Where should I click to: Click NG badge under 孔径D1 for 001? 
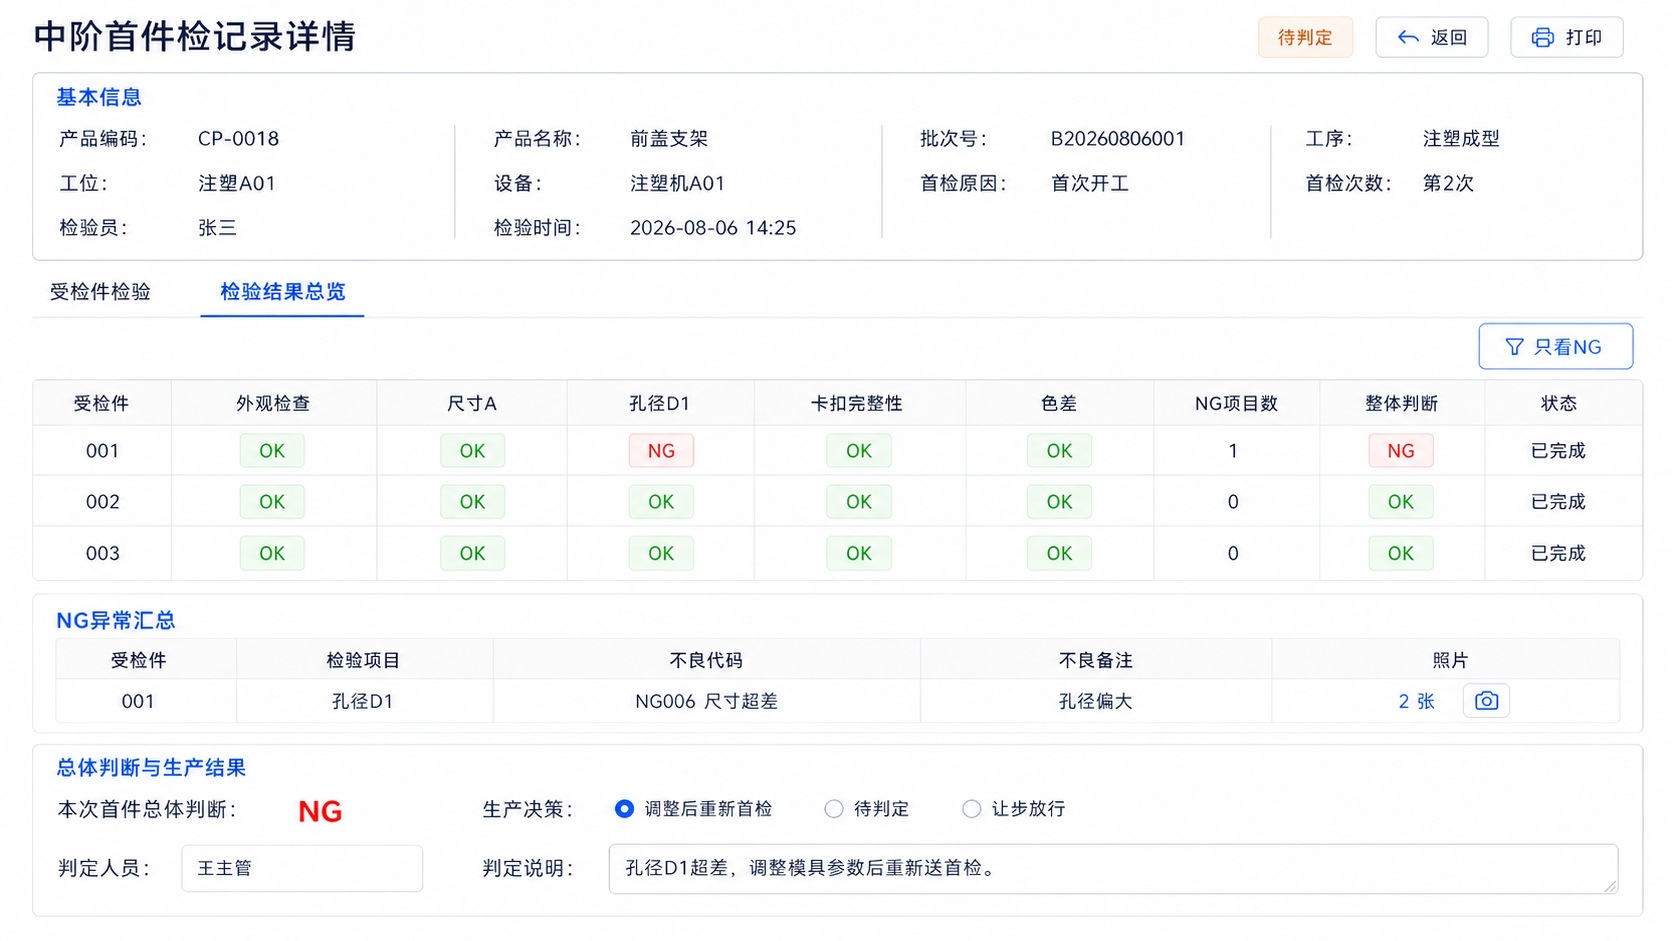(661, 451)
